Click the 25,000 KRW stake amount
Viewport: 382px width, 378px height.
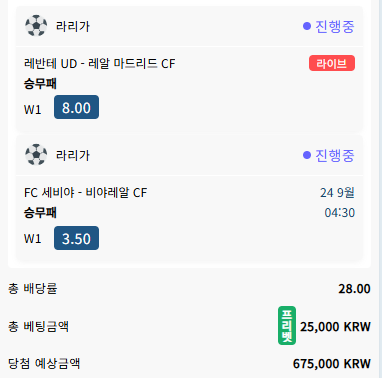(335, 327)
